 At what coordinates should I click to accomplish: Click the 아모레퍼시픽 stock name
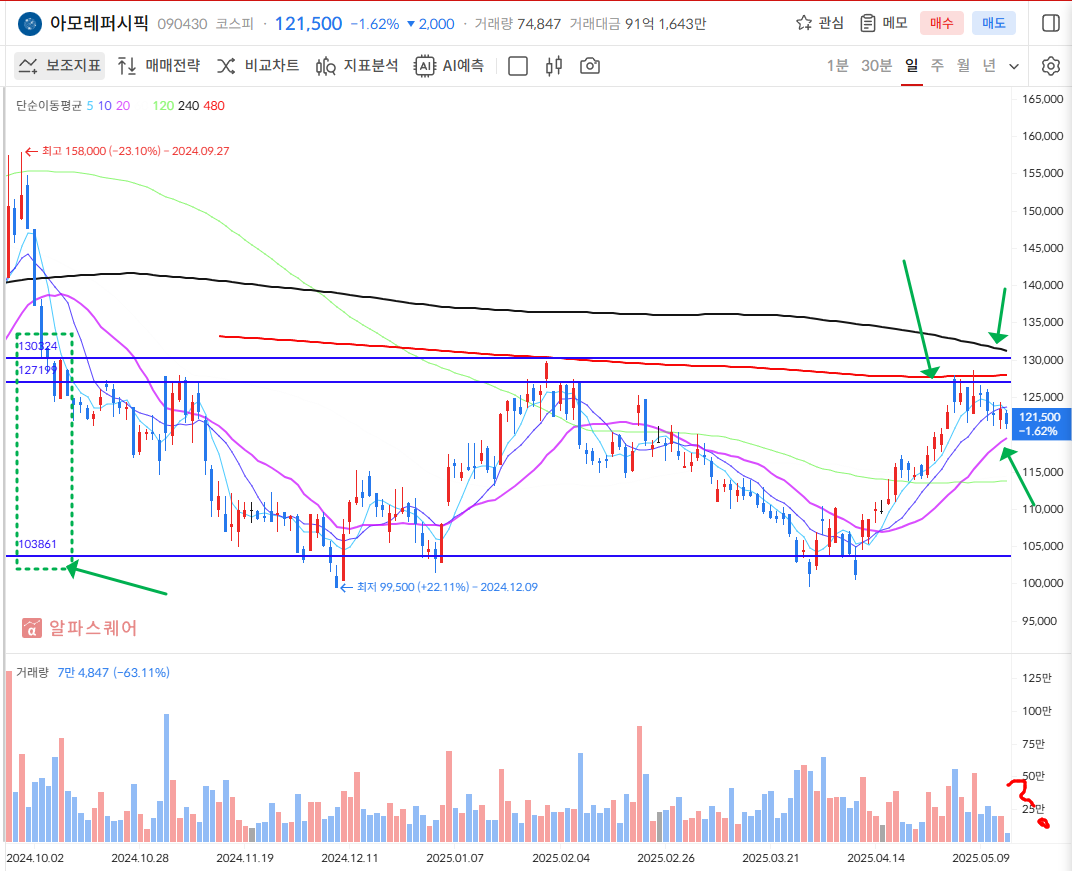tap(98, 23)
